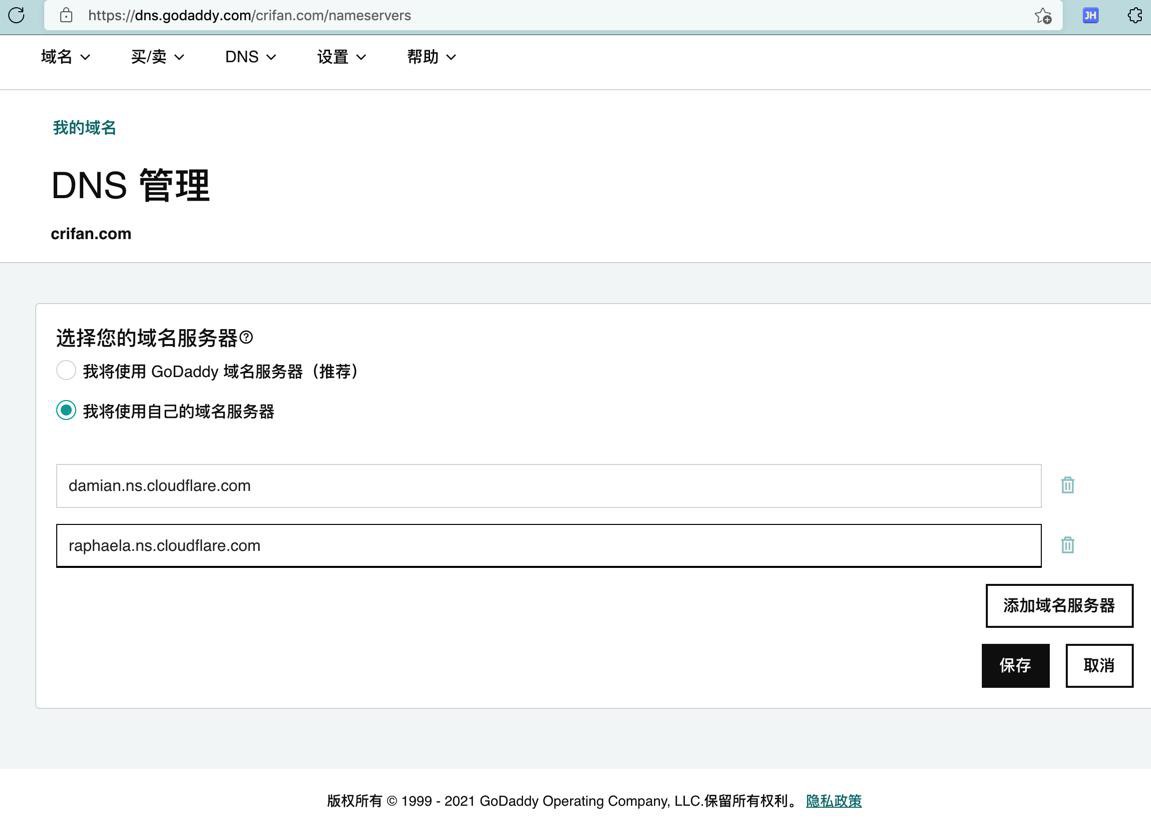Expand the 设置 menu
This screenshot has height=820, width=1151.
(x=341, y=57)
